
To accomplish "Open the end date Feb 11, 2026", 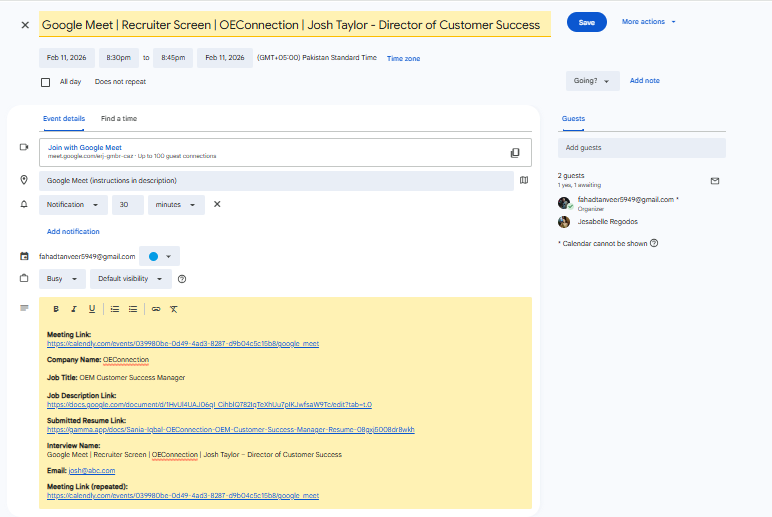I will point(225,58).
